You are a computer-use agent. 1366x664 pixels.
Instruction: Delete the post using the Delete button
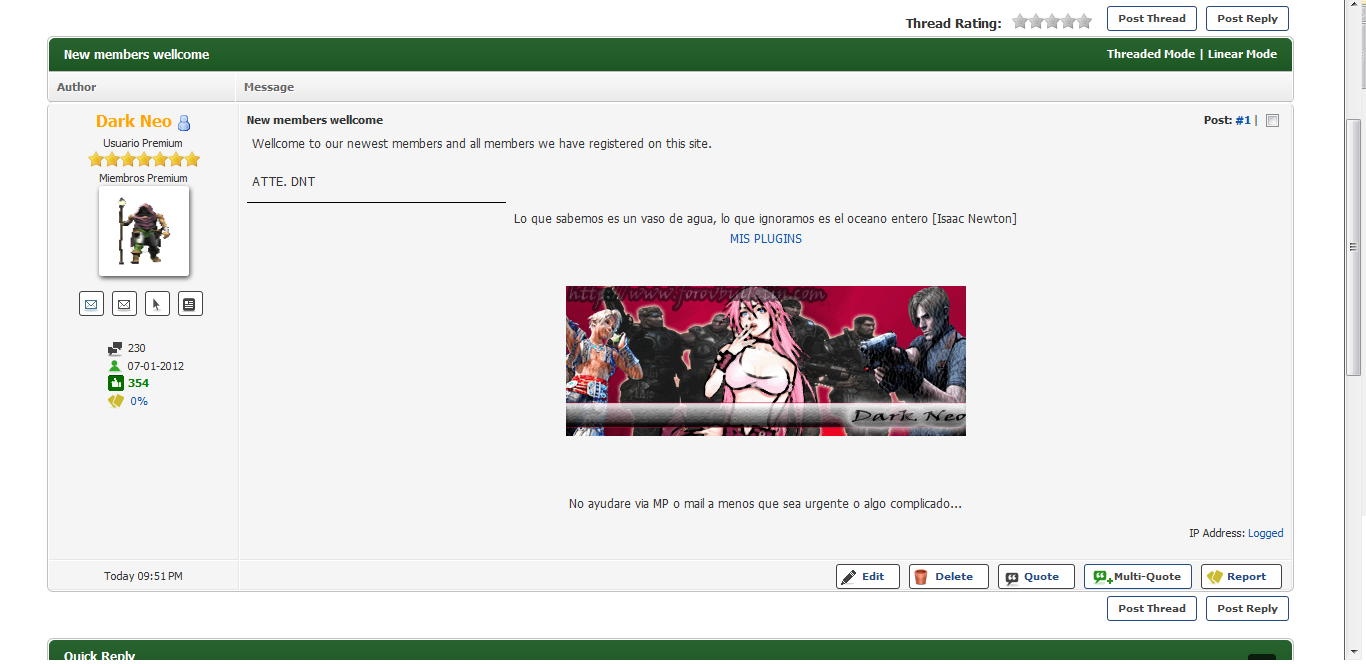pos(948,577)
